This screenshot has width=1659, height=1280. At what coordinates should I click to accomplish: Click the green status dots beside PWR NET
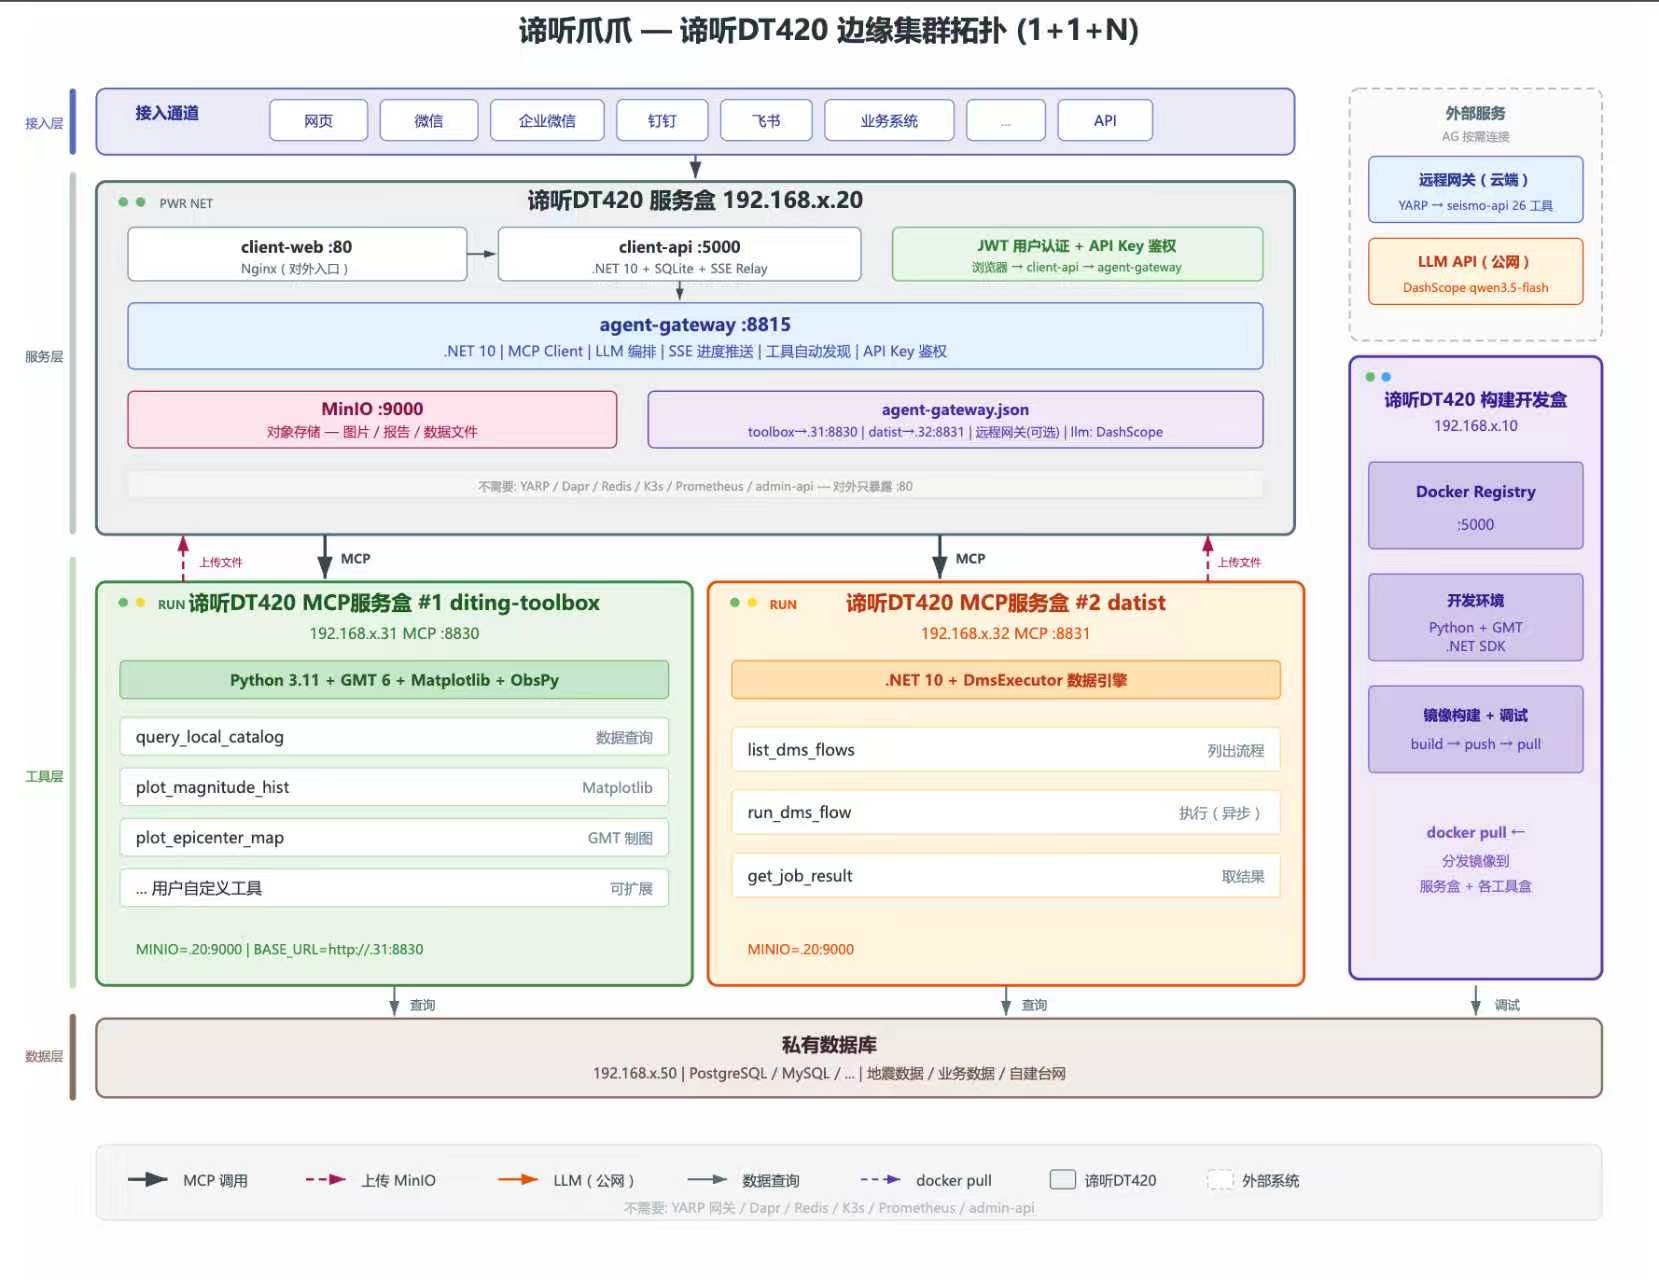pos(131,202)
